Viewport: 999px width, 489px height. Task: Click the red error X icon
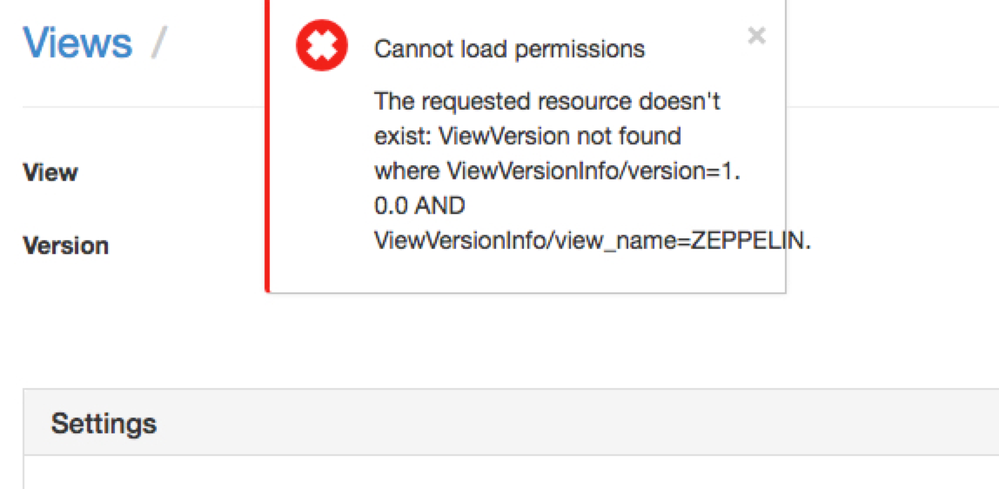[322, 46]
